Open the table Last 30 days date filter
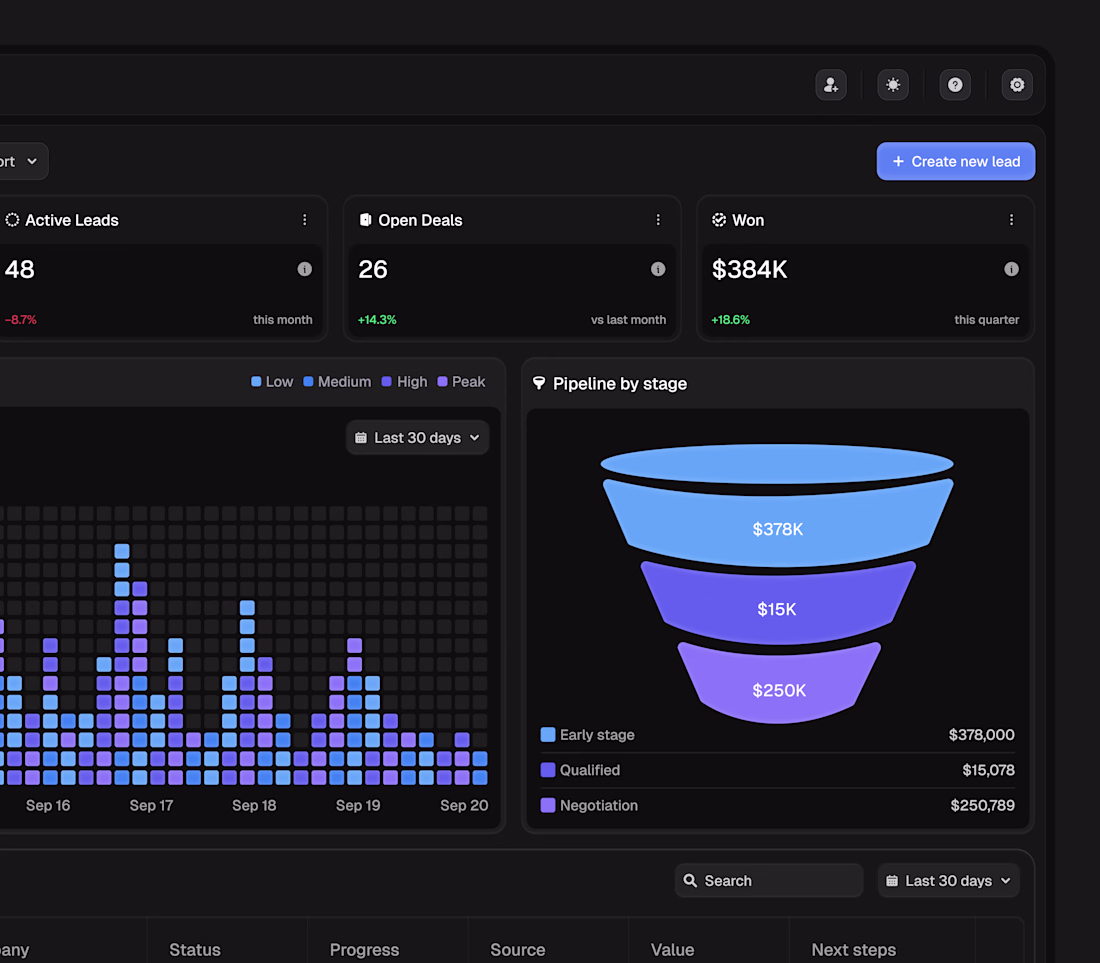The height and width of the screenshot is (963, 1100). (x=948, y=881)
